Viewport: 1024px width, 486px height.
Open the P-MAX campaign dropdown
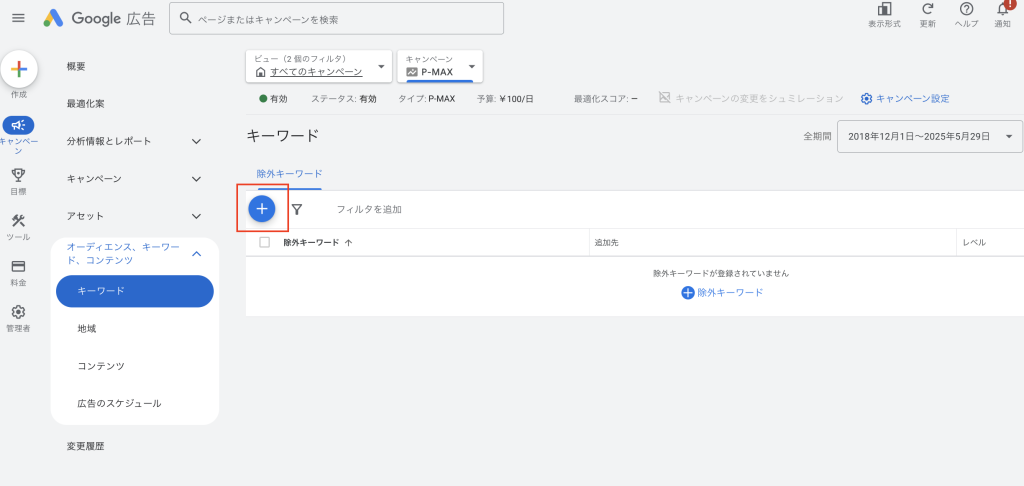pyautogui.click(x=440, y=67)
